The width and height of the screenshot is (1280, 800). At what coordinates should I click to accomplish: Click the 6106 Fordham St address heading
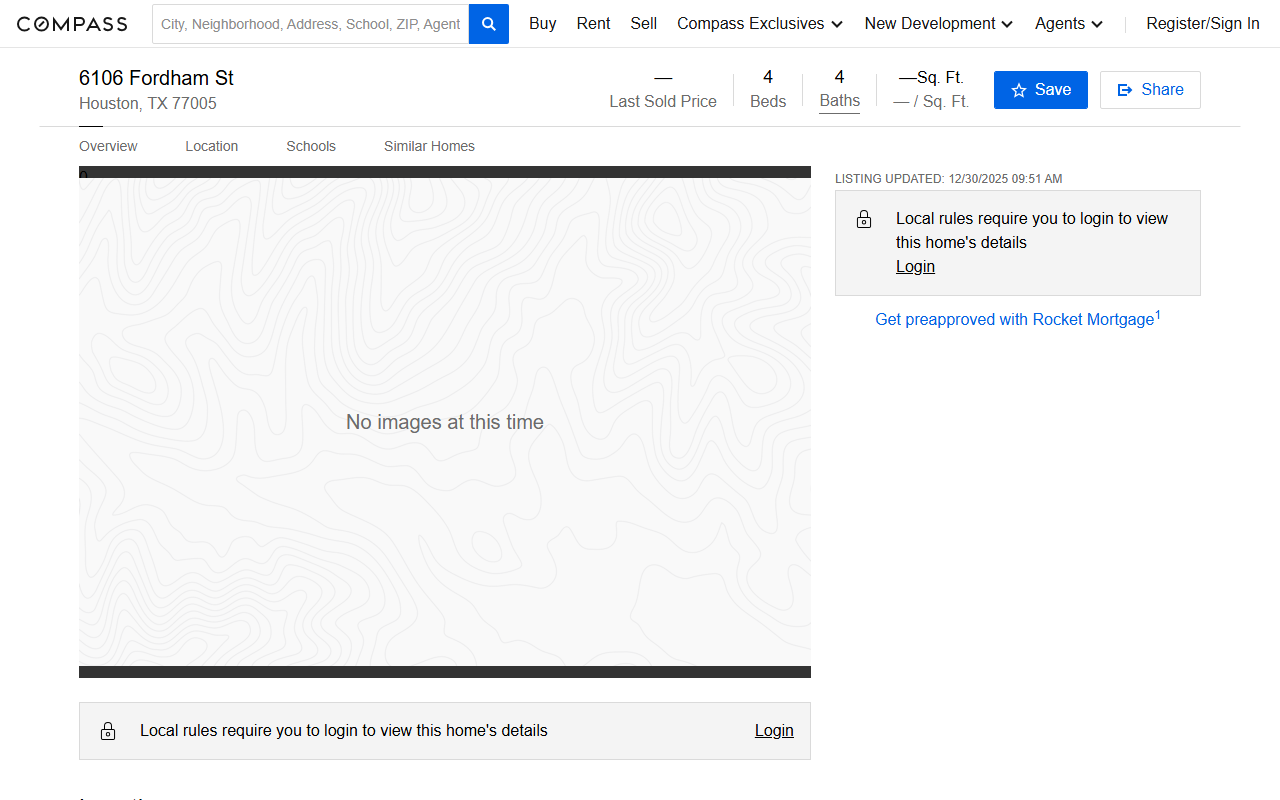[x=156, y=78]
